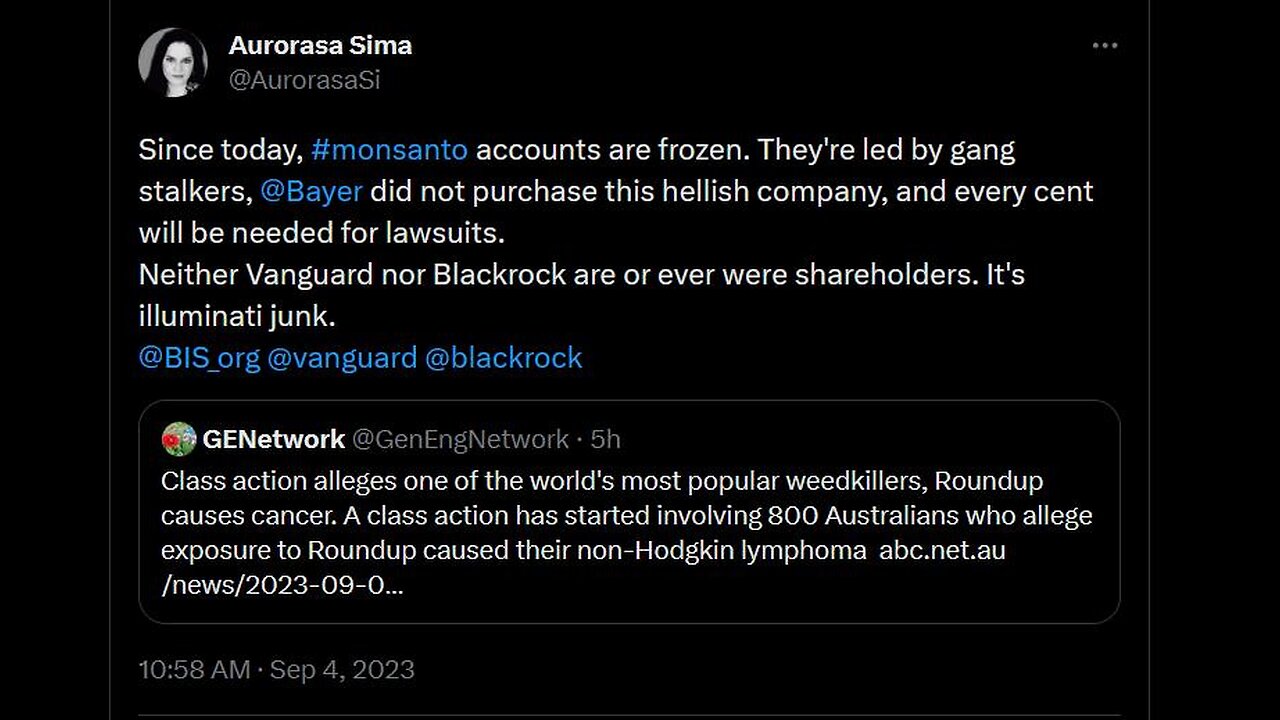The height and width of the screenshot is (720, 1280).
Task: Open the @BIS_org mention
Action: [199, 358]
